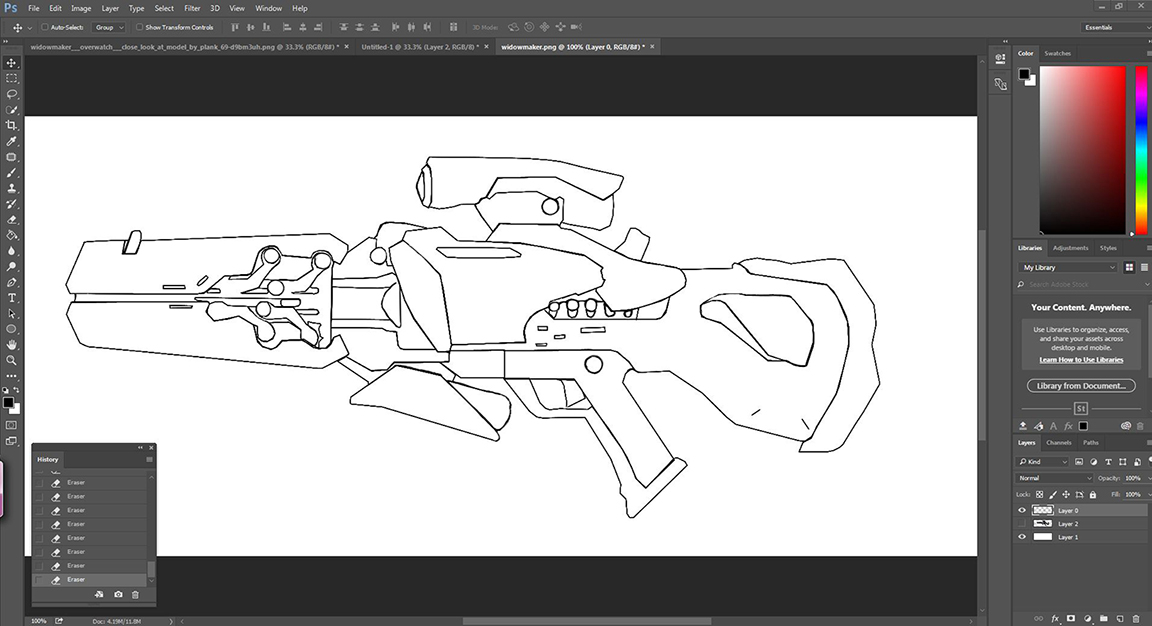Add a layer mask in Layers panel
The height and width of the screenshot is (626, 1152).
point(1071,619)
